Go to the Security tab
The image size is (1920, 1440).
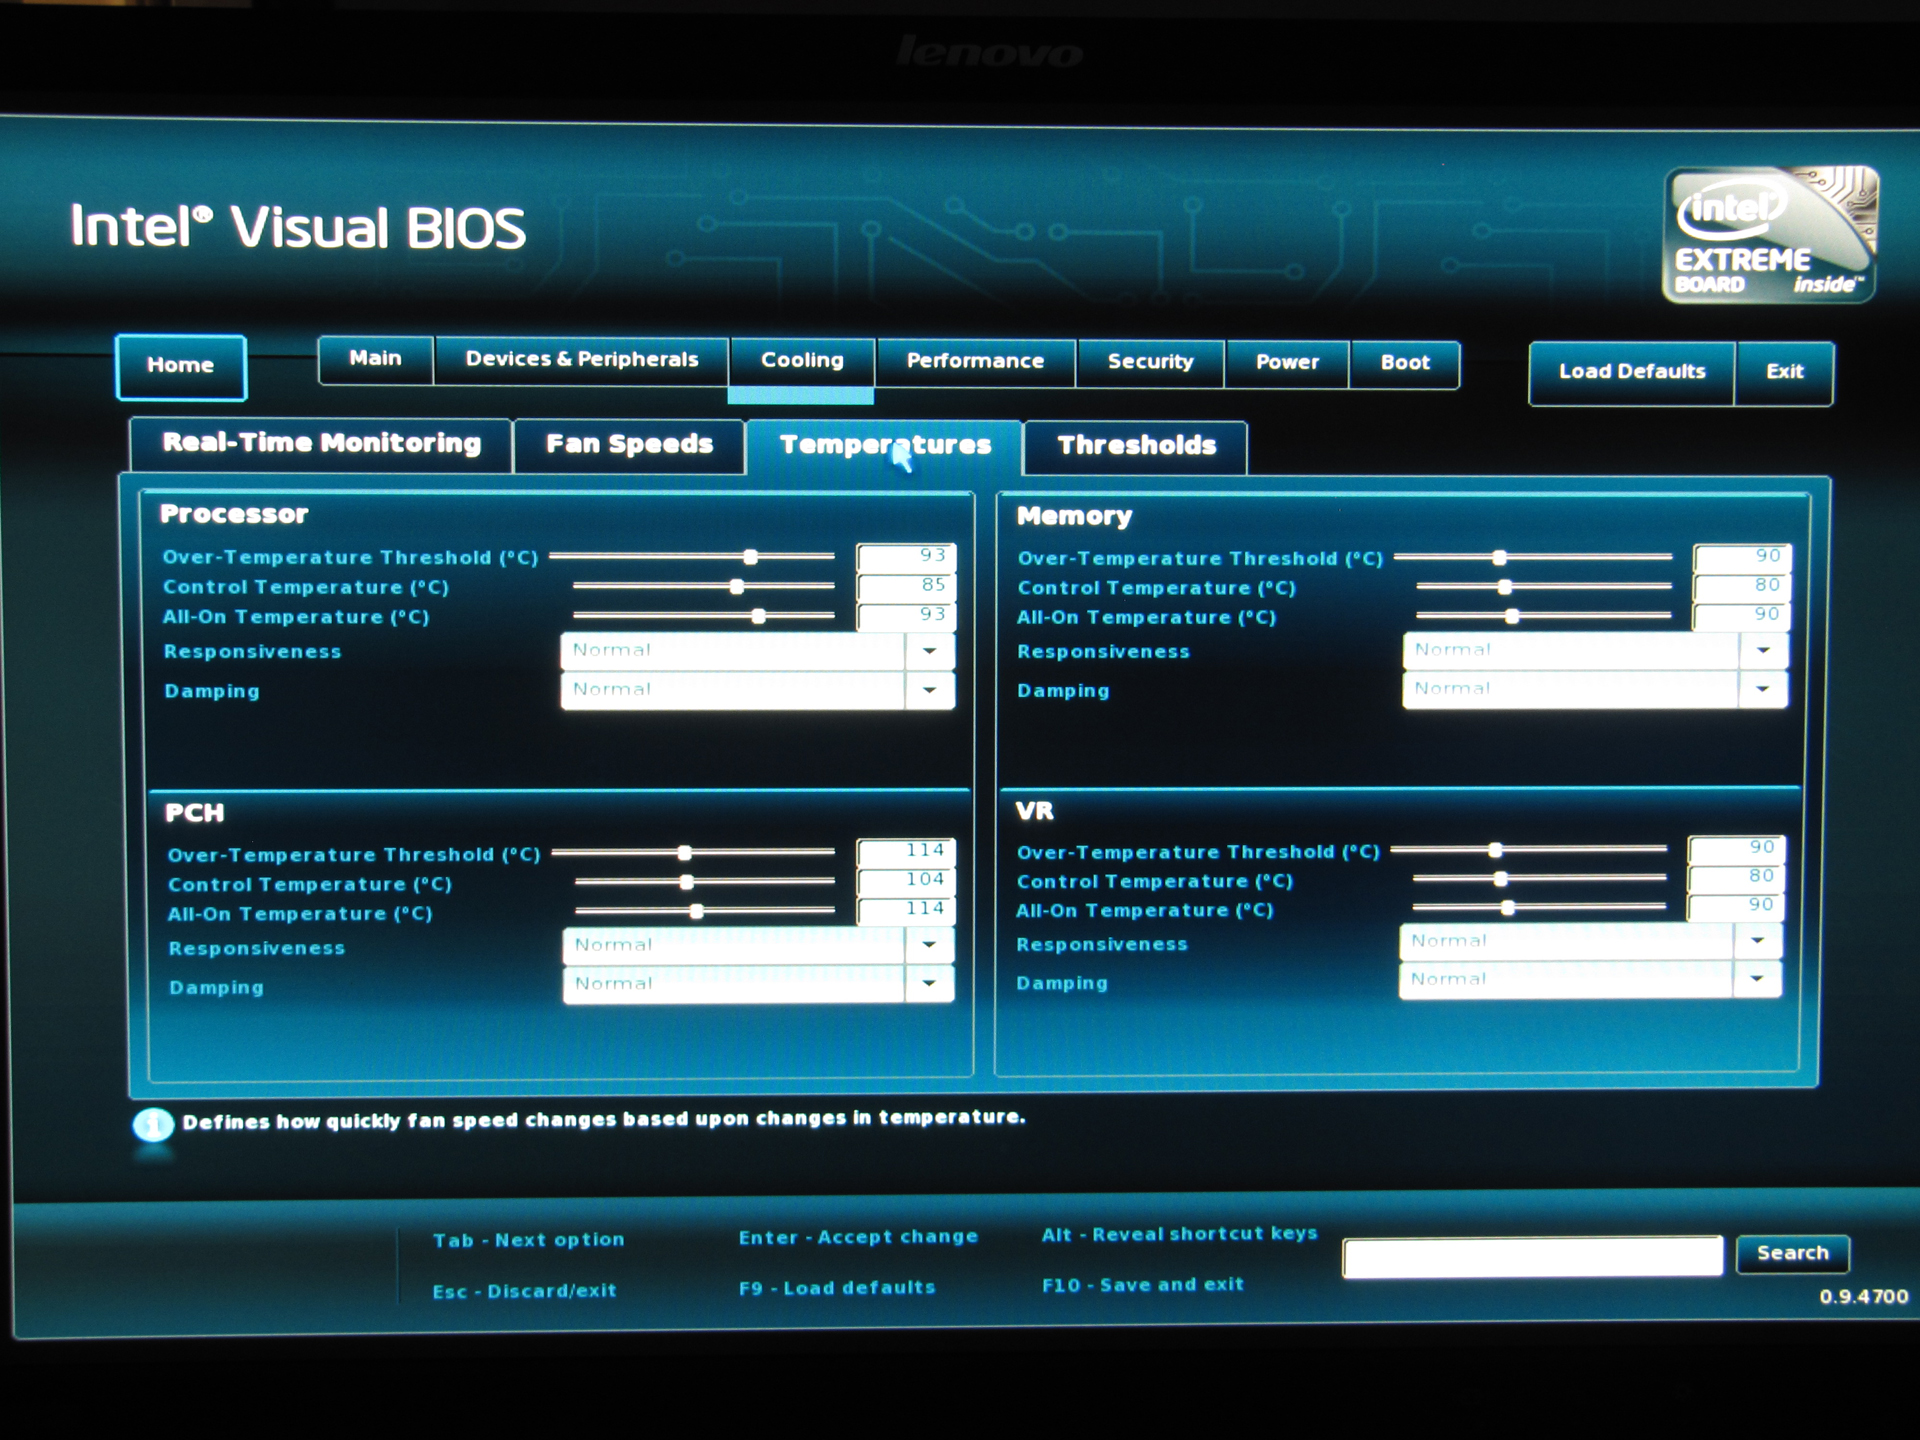1150,363
